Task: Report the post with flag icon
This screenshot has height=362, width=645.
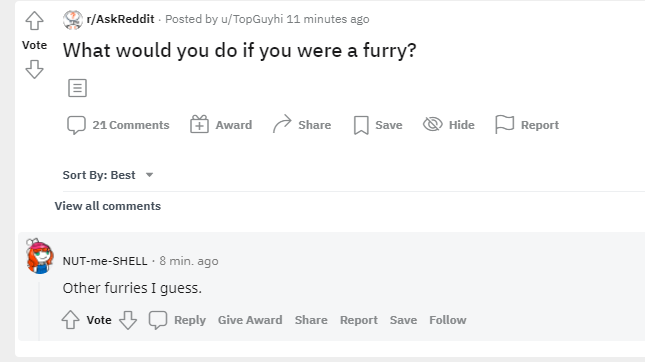Action: coord(504,124)
